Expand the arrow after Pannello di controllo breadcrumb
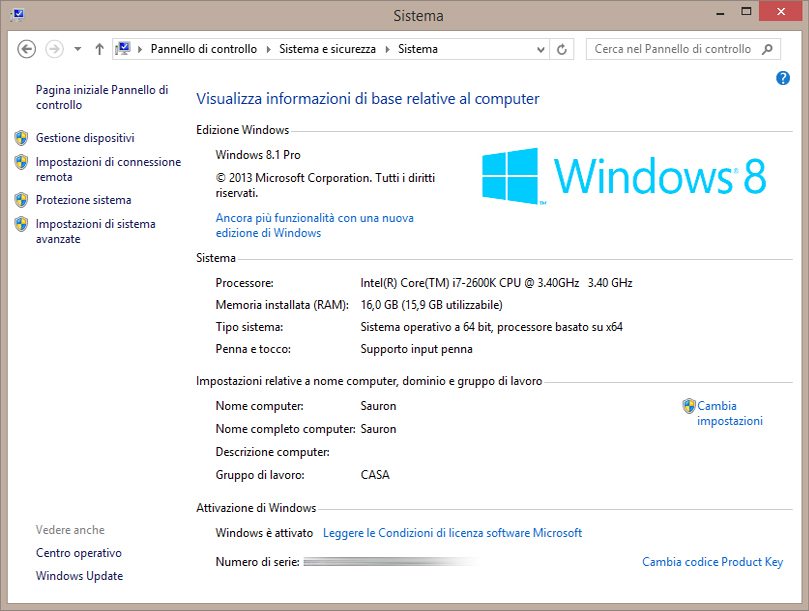The image size is (809, 611). [x=268, y=49]
